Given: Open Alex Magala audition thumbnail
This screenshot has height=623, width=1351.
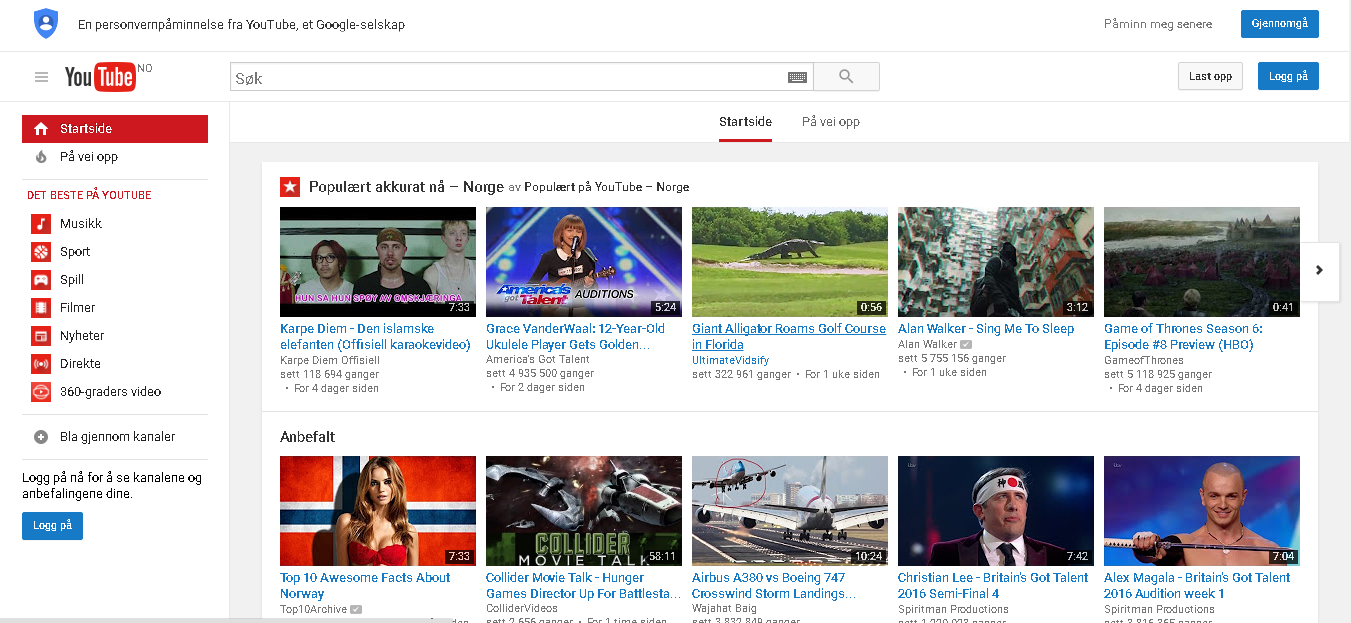Looking at the screenshot, I should [1202, 511].
